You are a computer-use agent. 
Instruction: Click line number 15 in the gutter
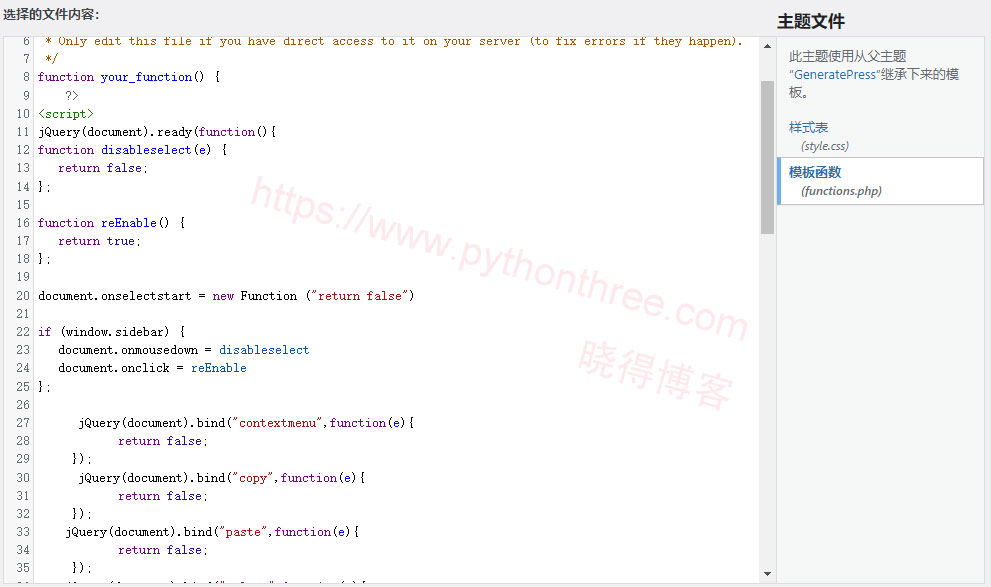[23, 205]
